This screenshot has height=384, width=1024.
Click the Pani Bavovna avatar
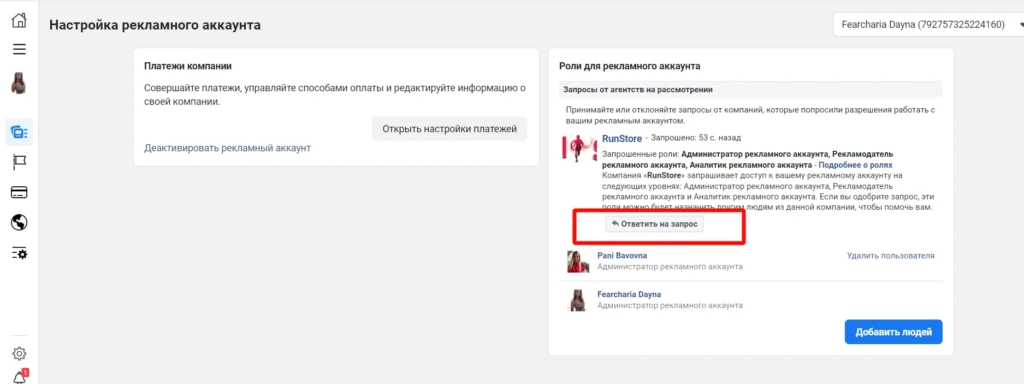(578, 261)
